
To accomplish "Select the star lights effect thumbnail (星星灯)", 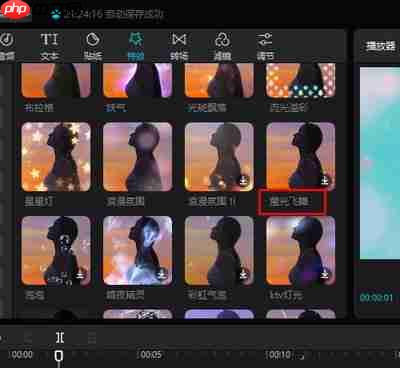I will (x=56, y=157).
